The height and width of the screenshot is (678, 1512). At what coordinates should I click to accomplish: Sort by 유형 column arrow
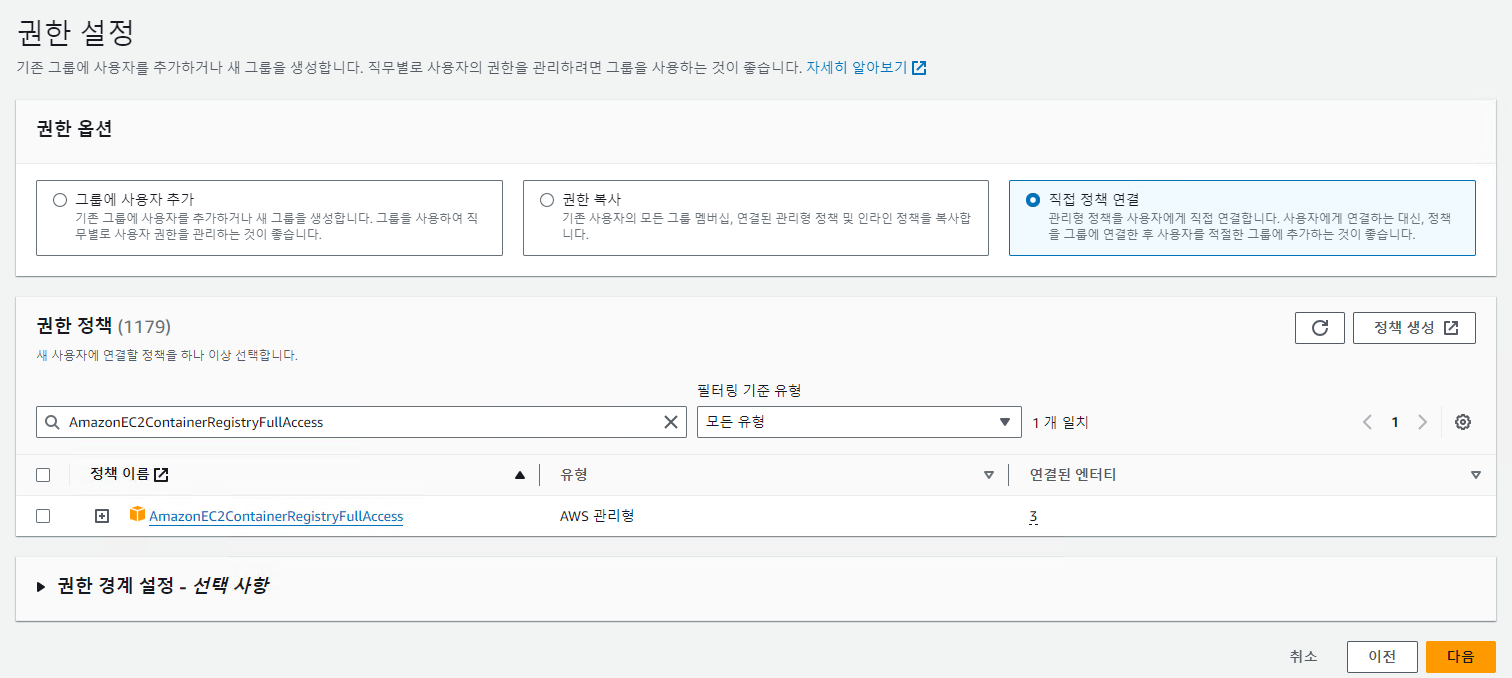pyautogui.click(x=989, y=475)
